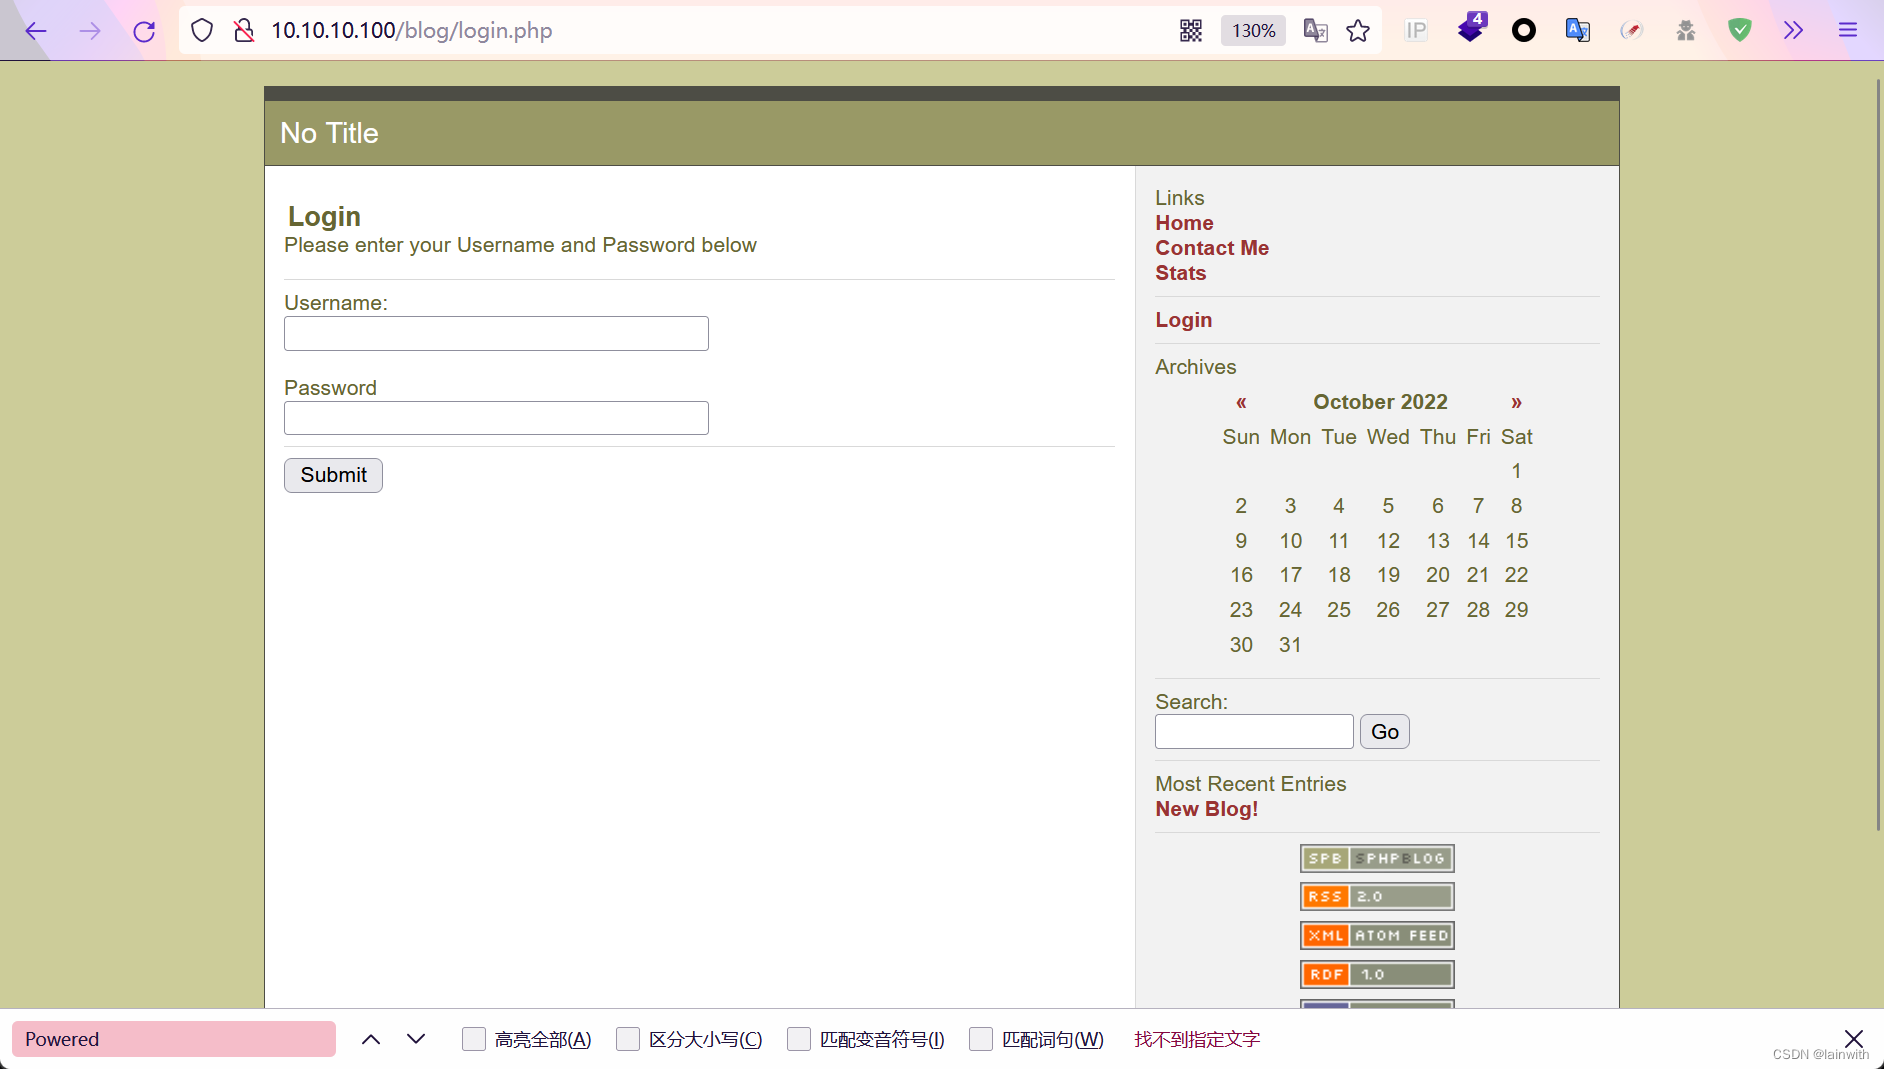
Task: Open the shield tracking protection icon
Action: (x=202, y=31)
